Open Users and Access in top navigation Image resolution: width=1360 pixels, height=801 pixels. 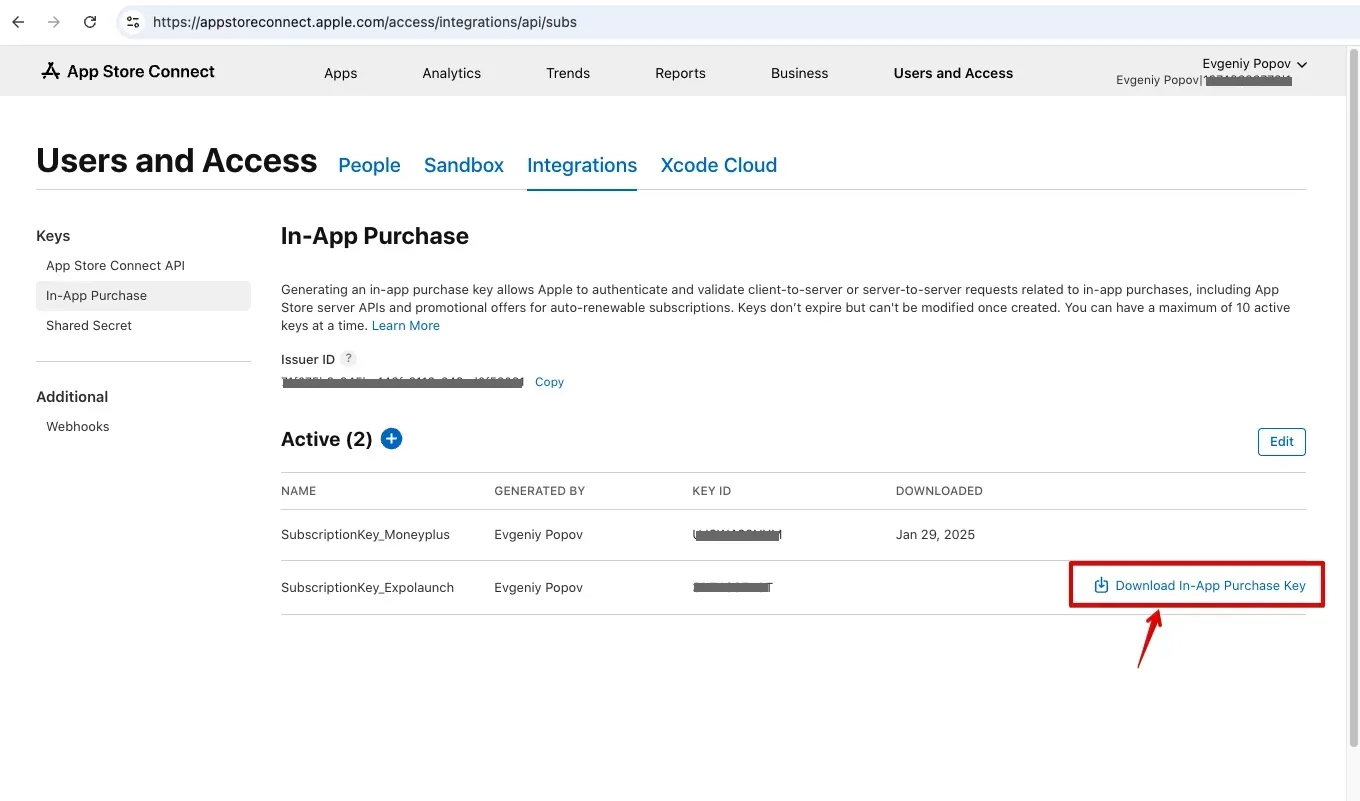click(x=953, y=73)
